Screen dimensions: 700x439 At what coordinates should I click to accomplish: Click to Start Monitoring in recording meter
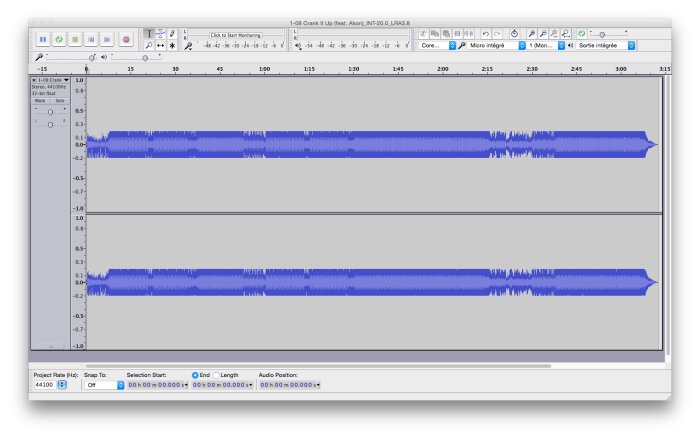pyautogui.click(x=235, y=35)
